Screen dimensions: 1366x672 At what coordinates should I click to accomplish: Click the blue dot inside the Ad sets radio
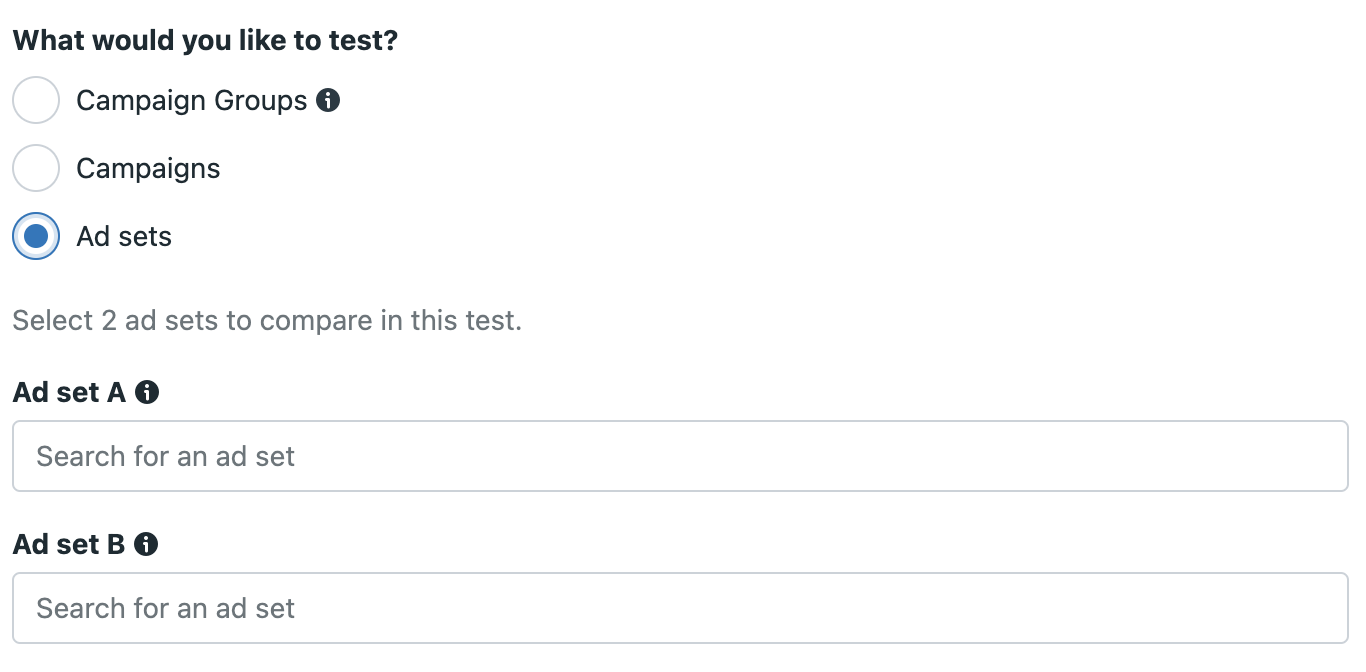[36, 236]
